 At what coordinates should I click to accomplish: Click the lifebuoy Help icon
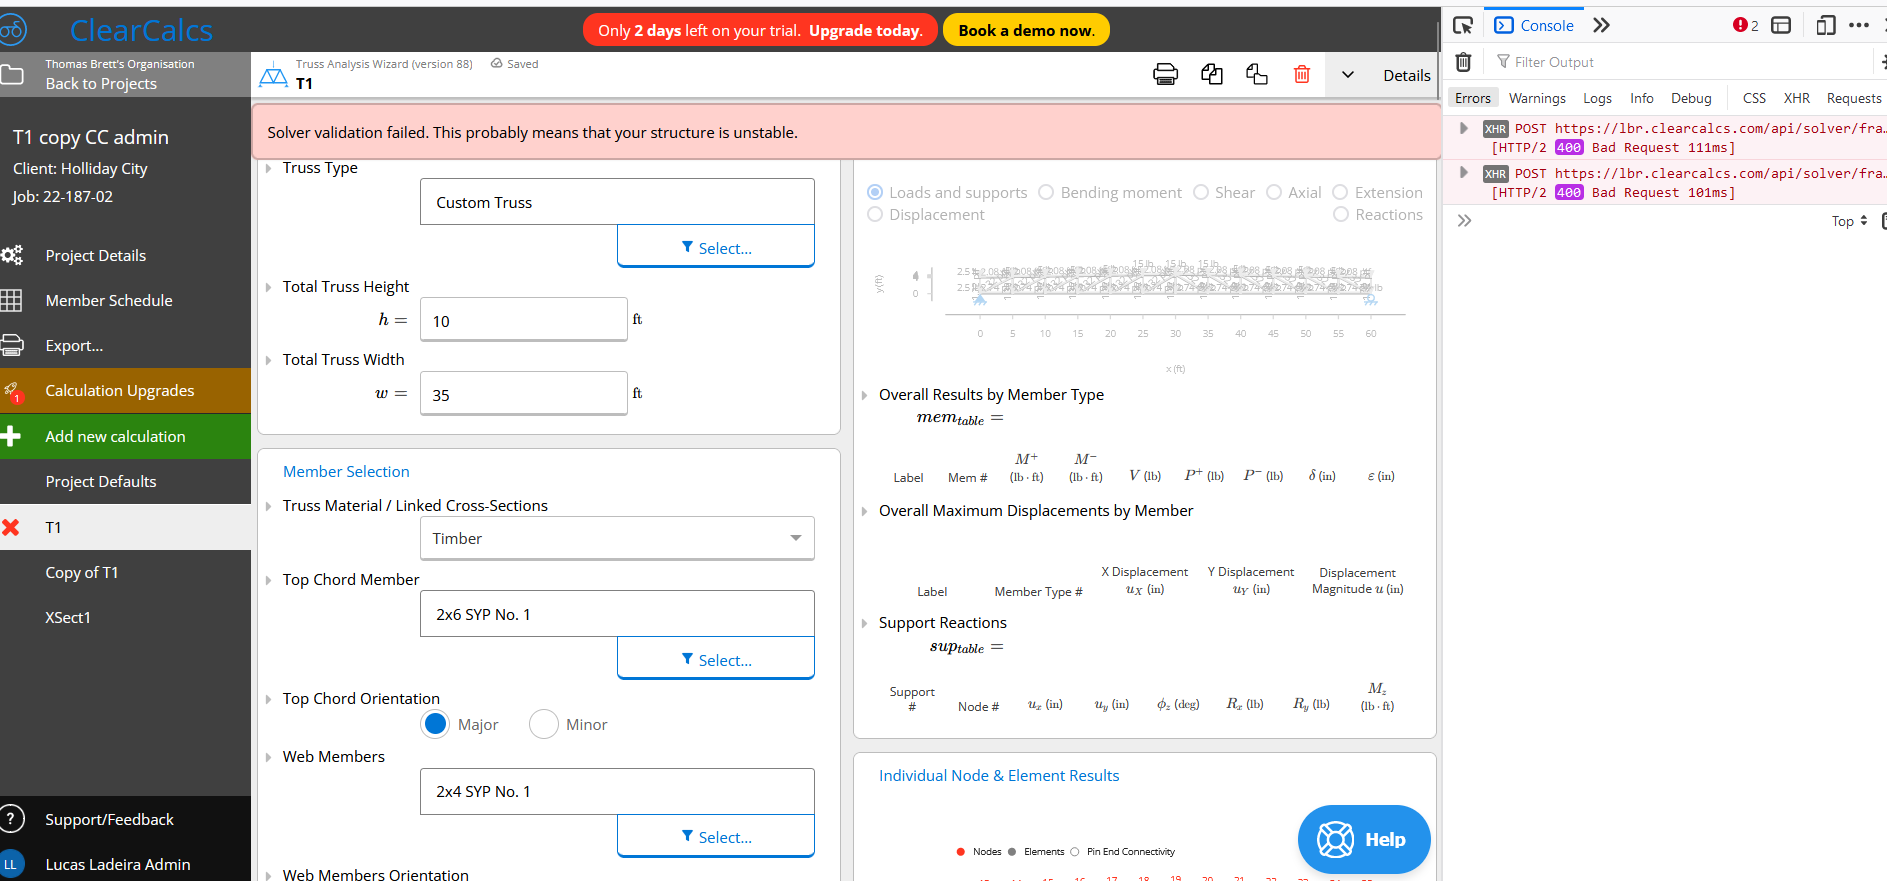click(1335, 839)
